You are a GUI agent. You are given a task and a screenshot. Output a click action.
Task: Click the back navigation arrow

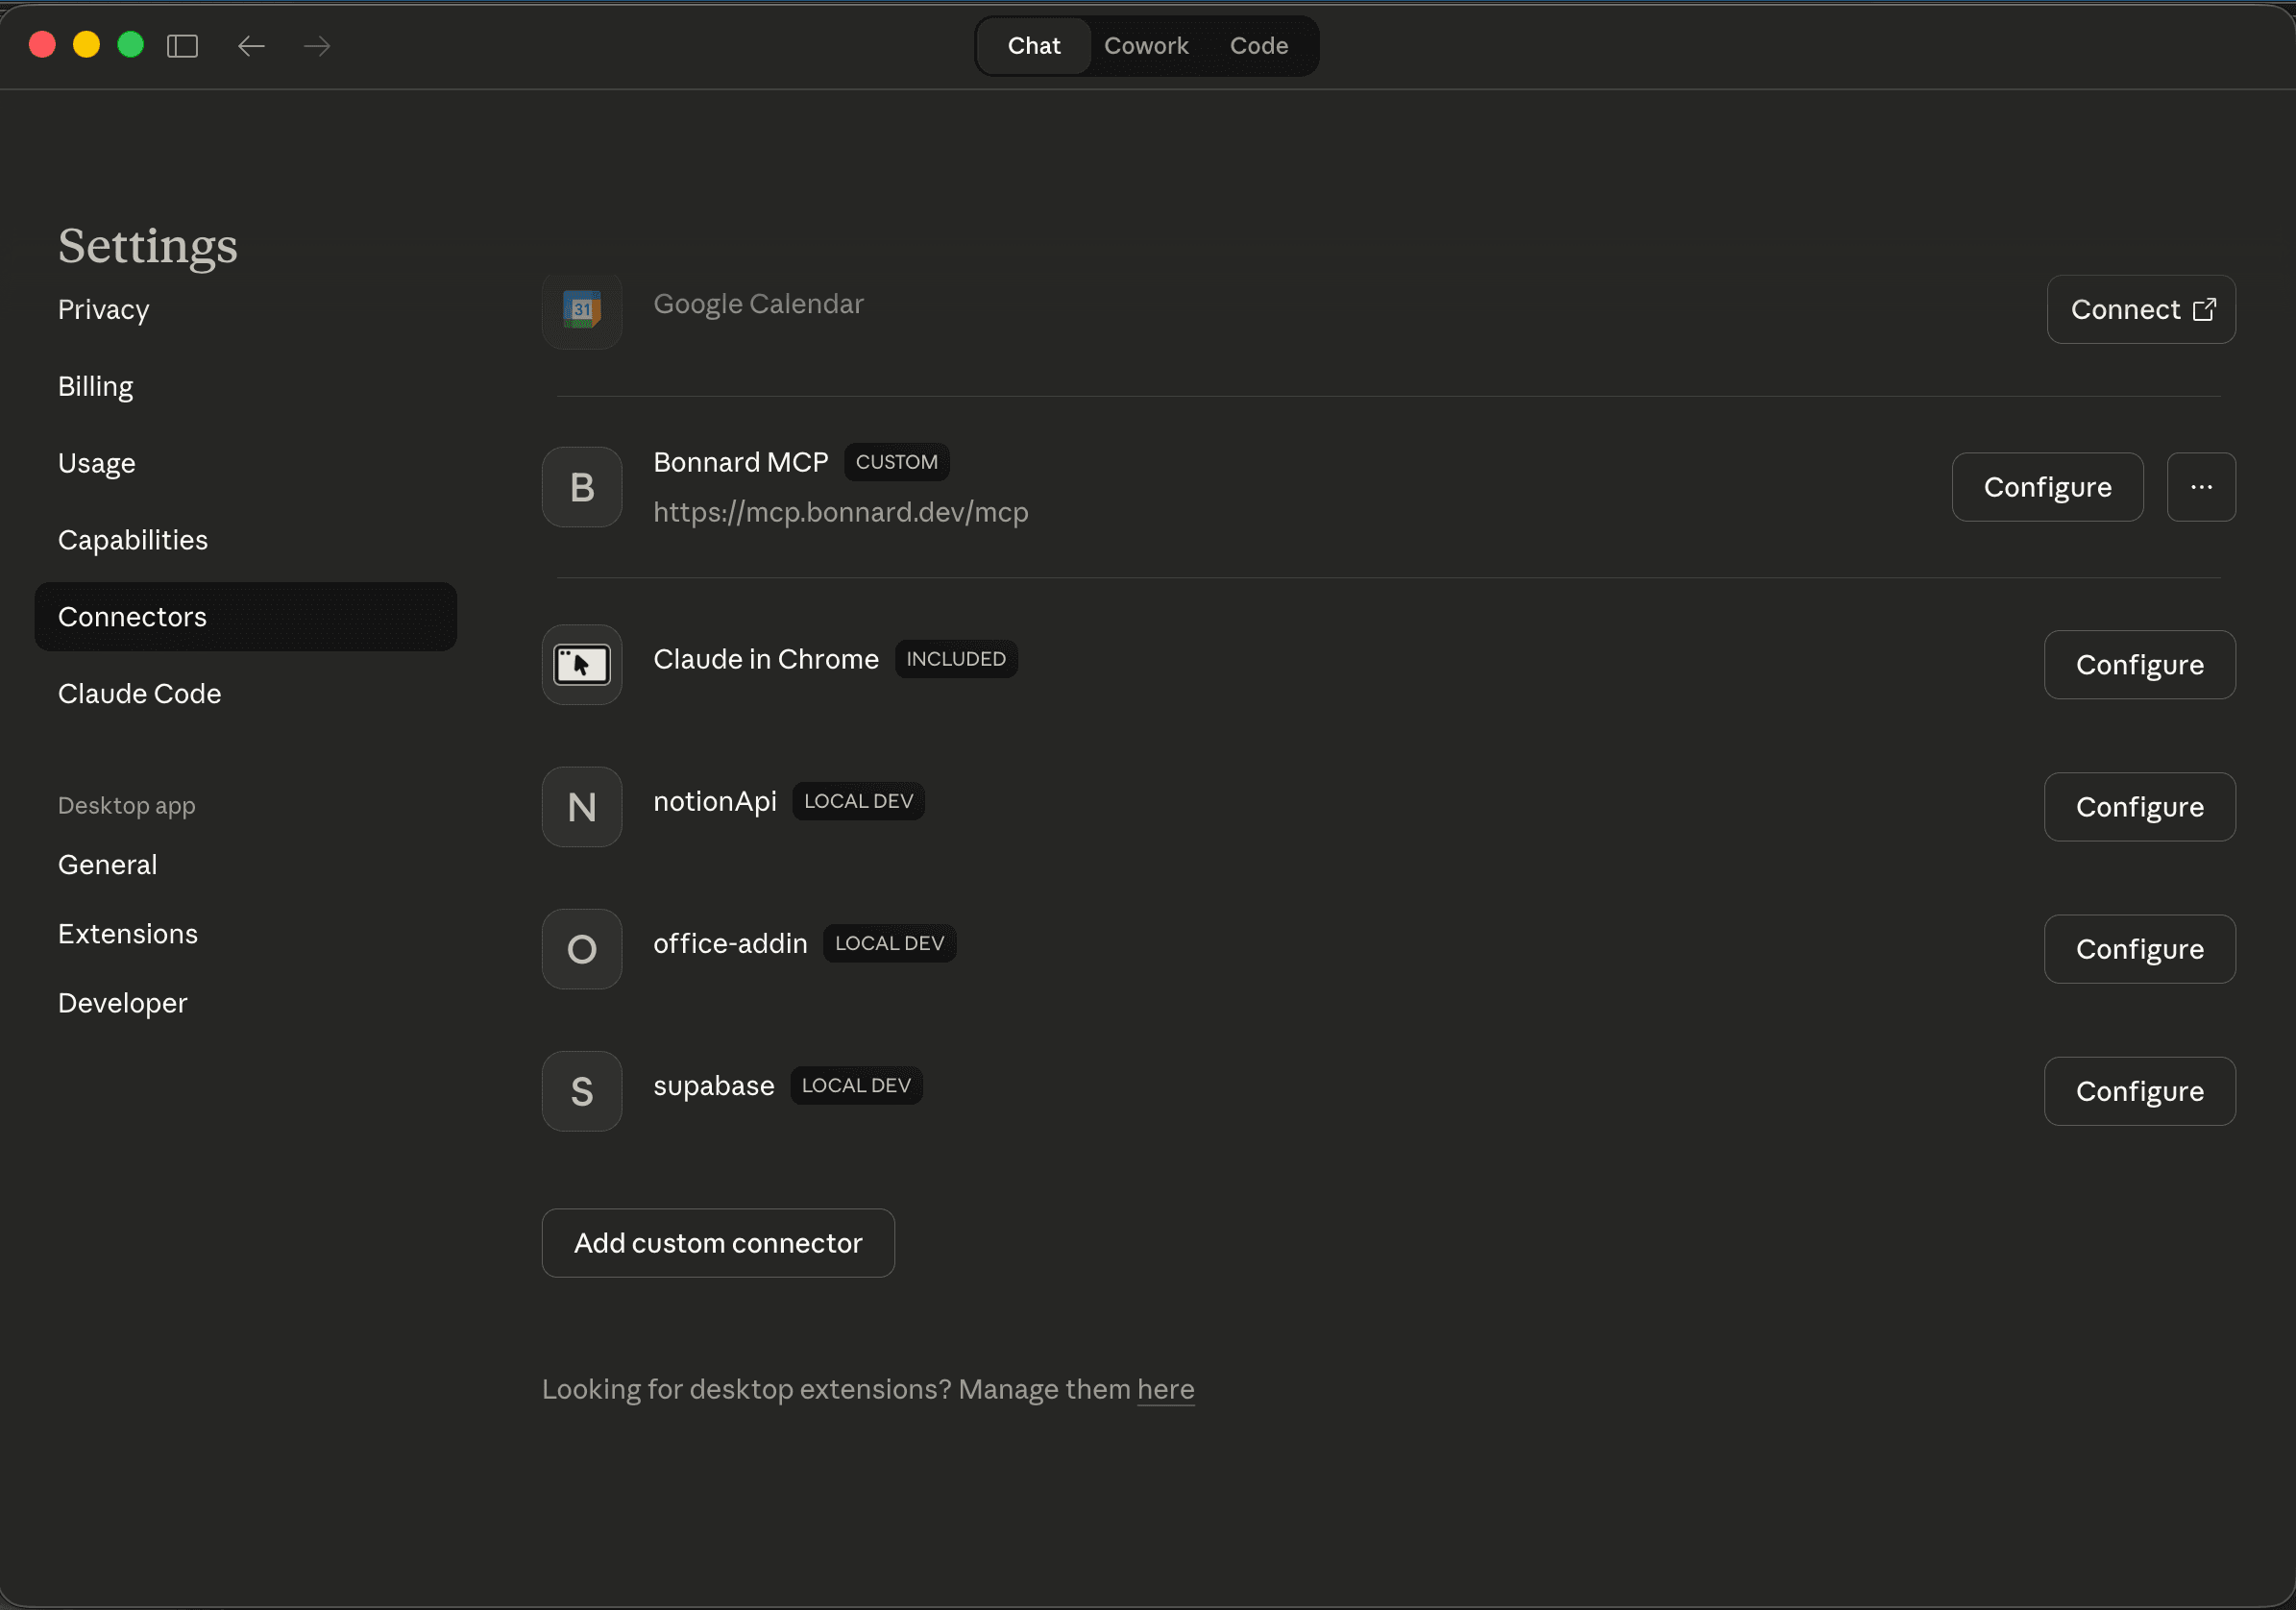pos(251,45)
